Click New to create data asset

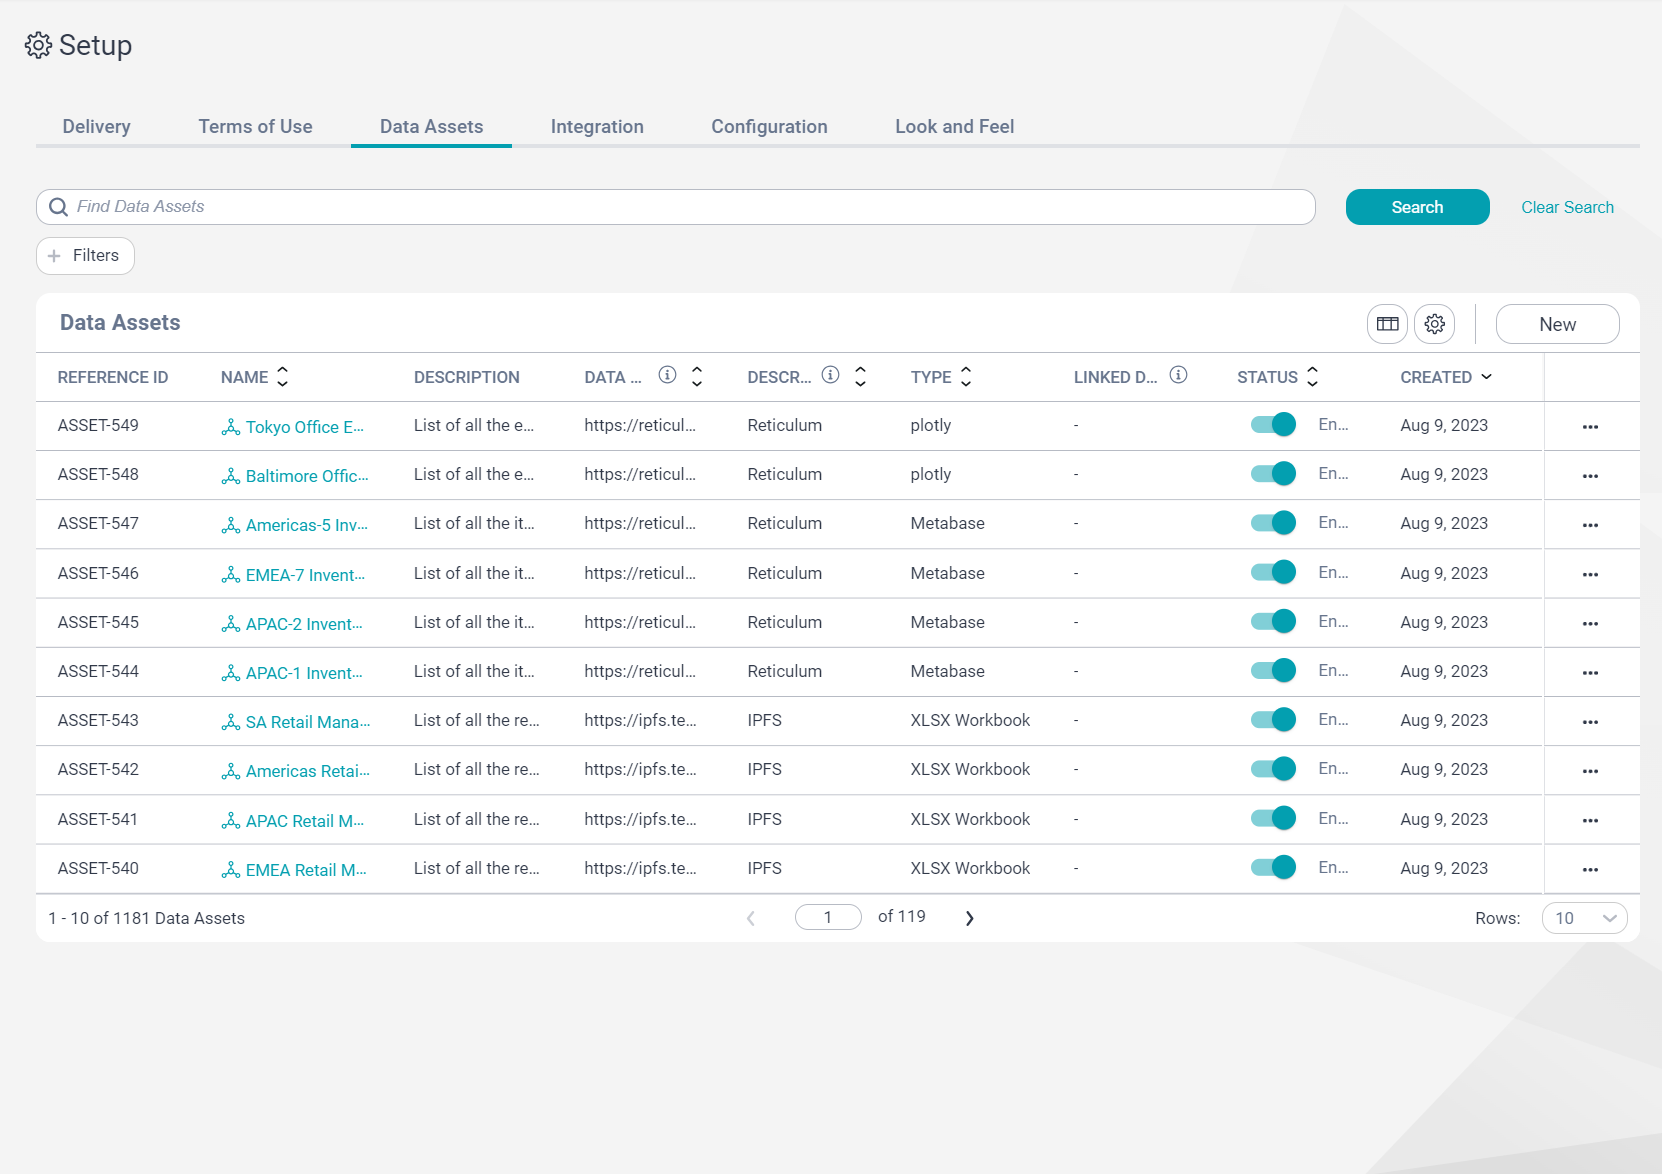[1557, 324]
